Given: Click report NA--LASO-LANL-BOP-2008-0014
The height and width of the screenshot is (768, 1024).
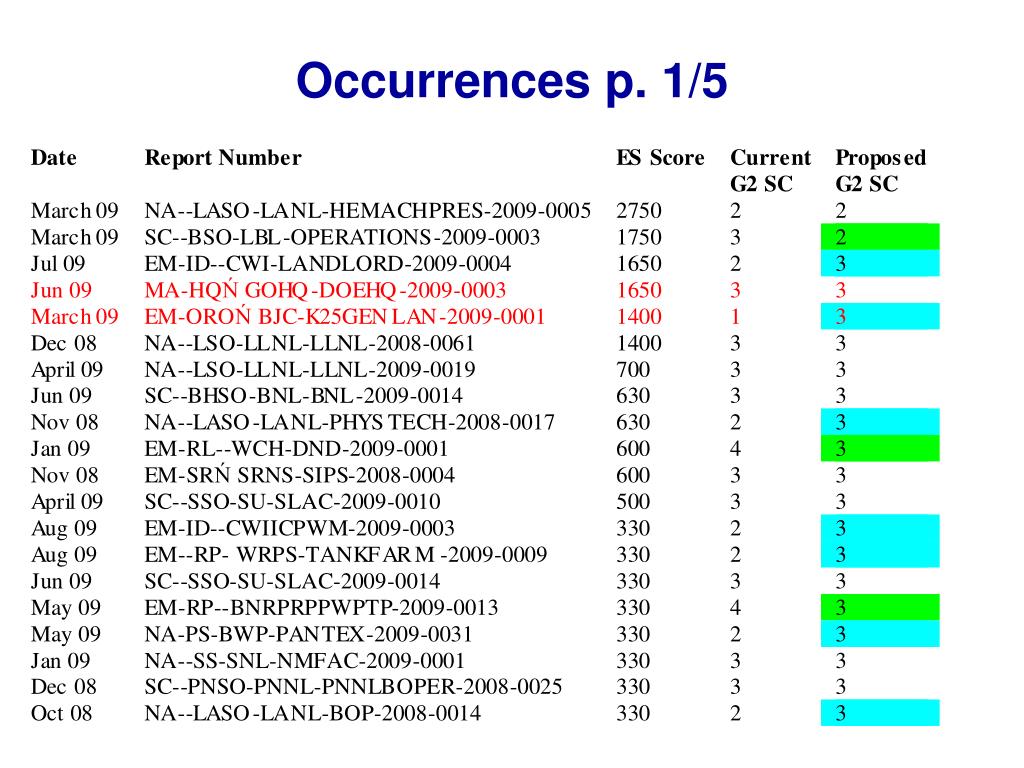Looking at the screenshot, I should [313, 713].
